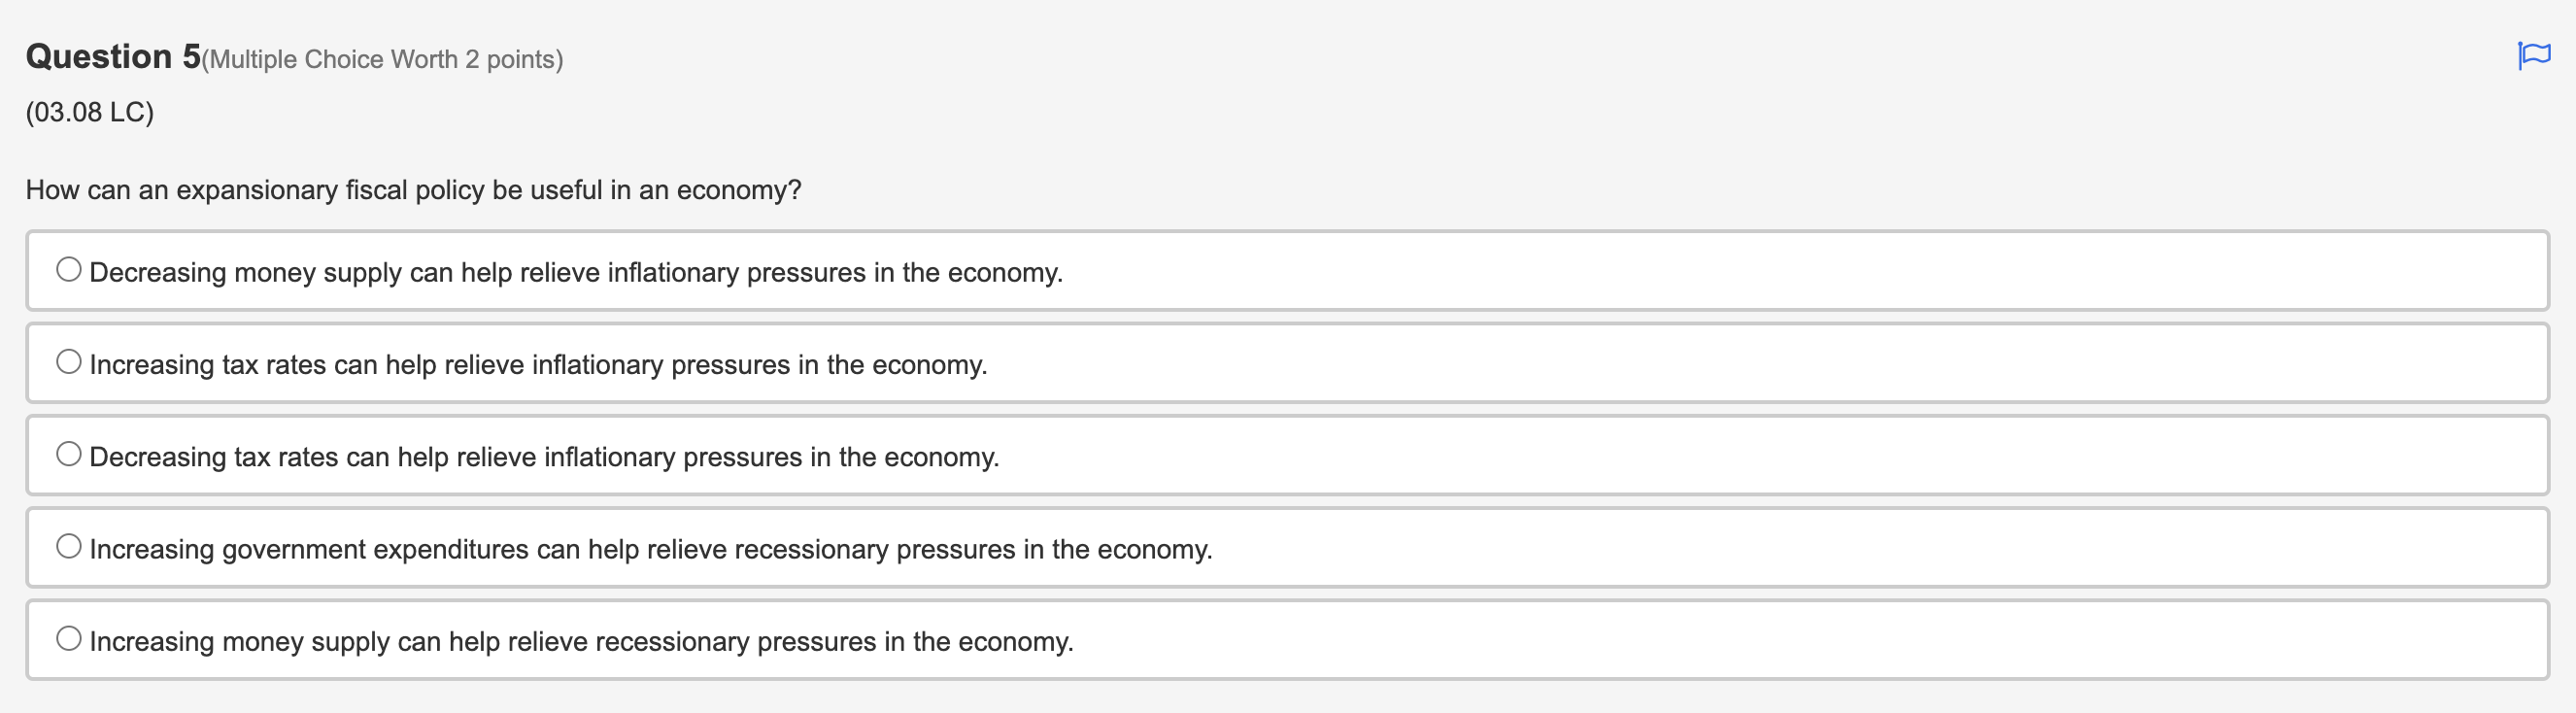Viewport: 2576px width, 713px height.
Task: Click the last answer option text
Action: pos(581,641)
